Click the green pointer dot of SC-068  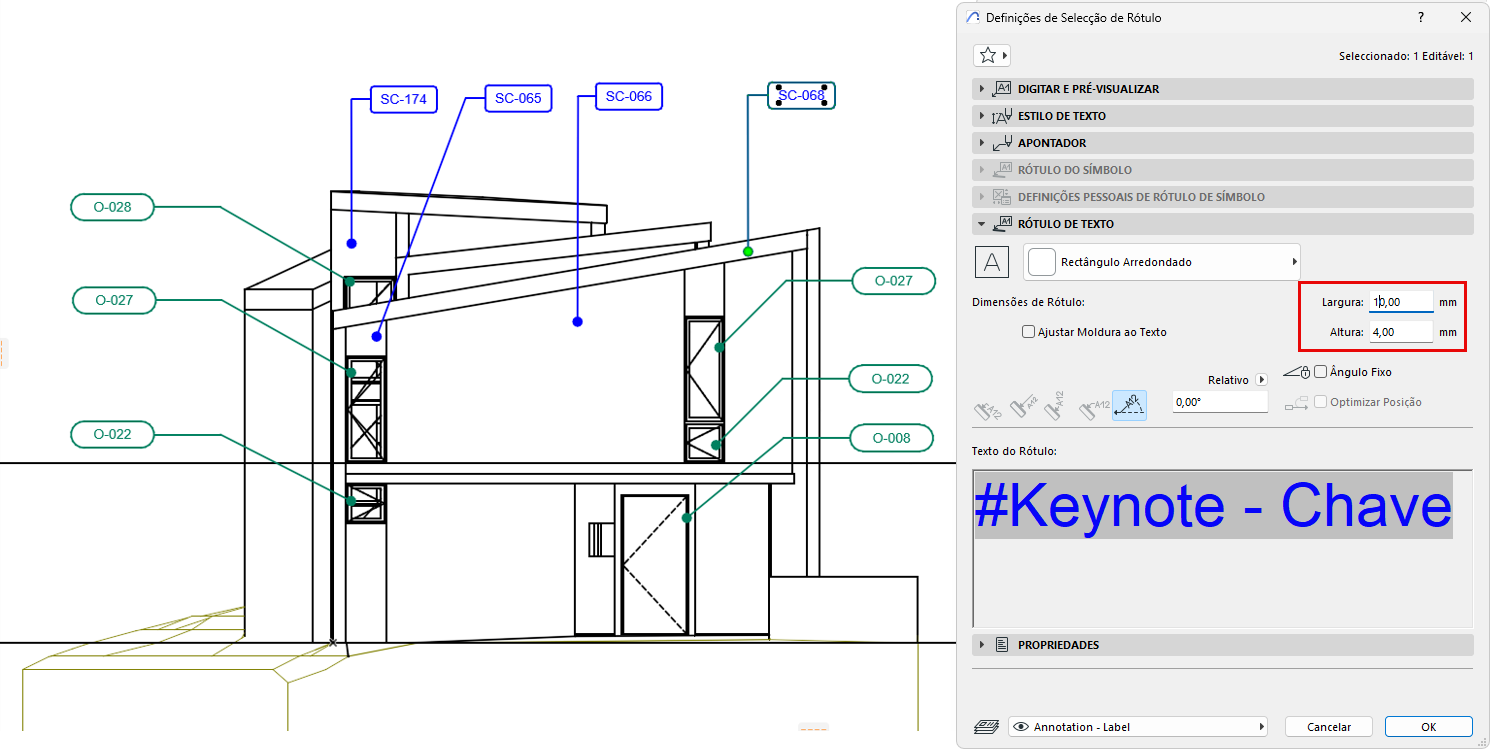coord(748,251)
